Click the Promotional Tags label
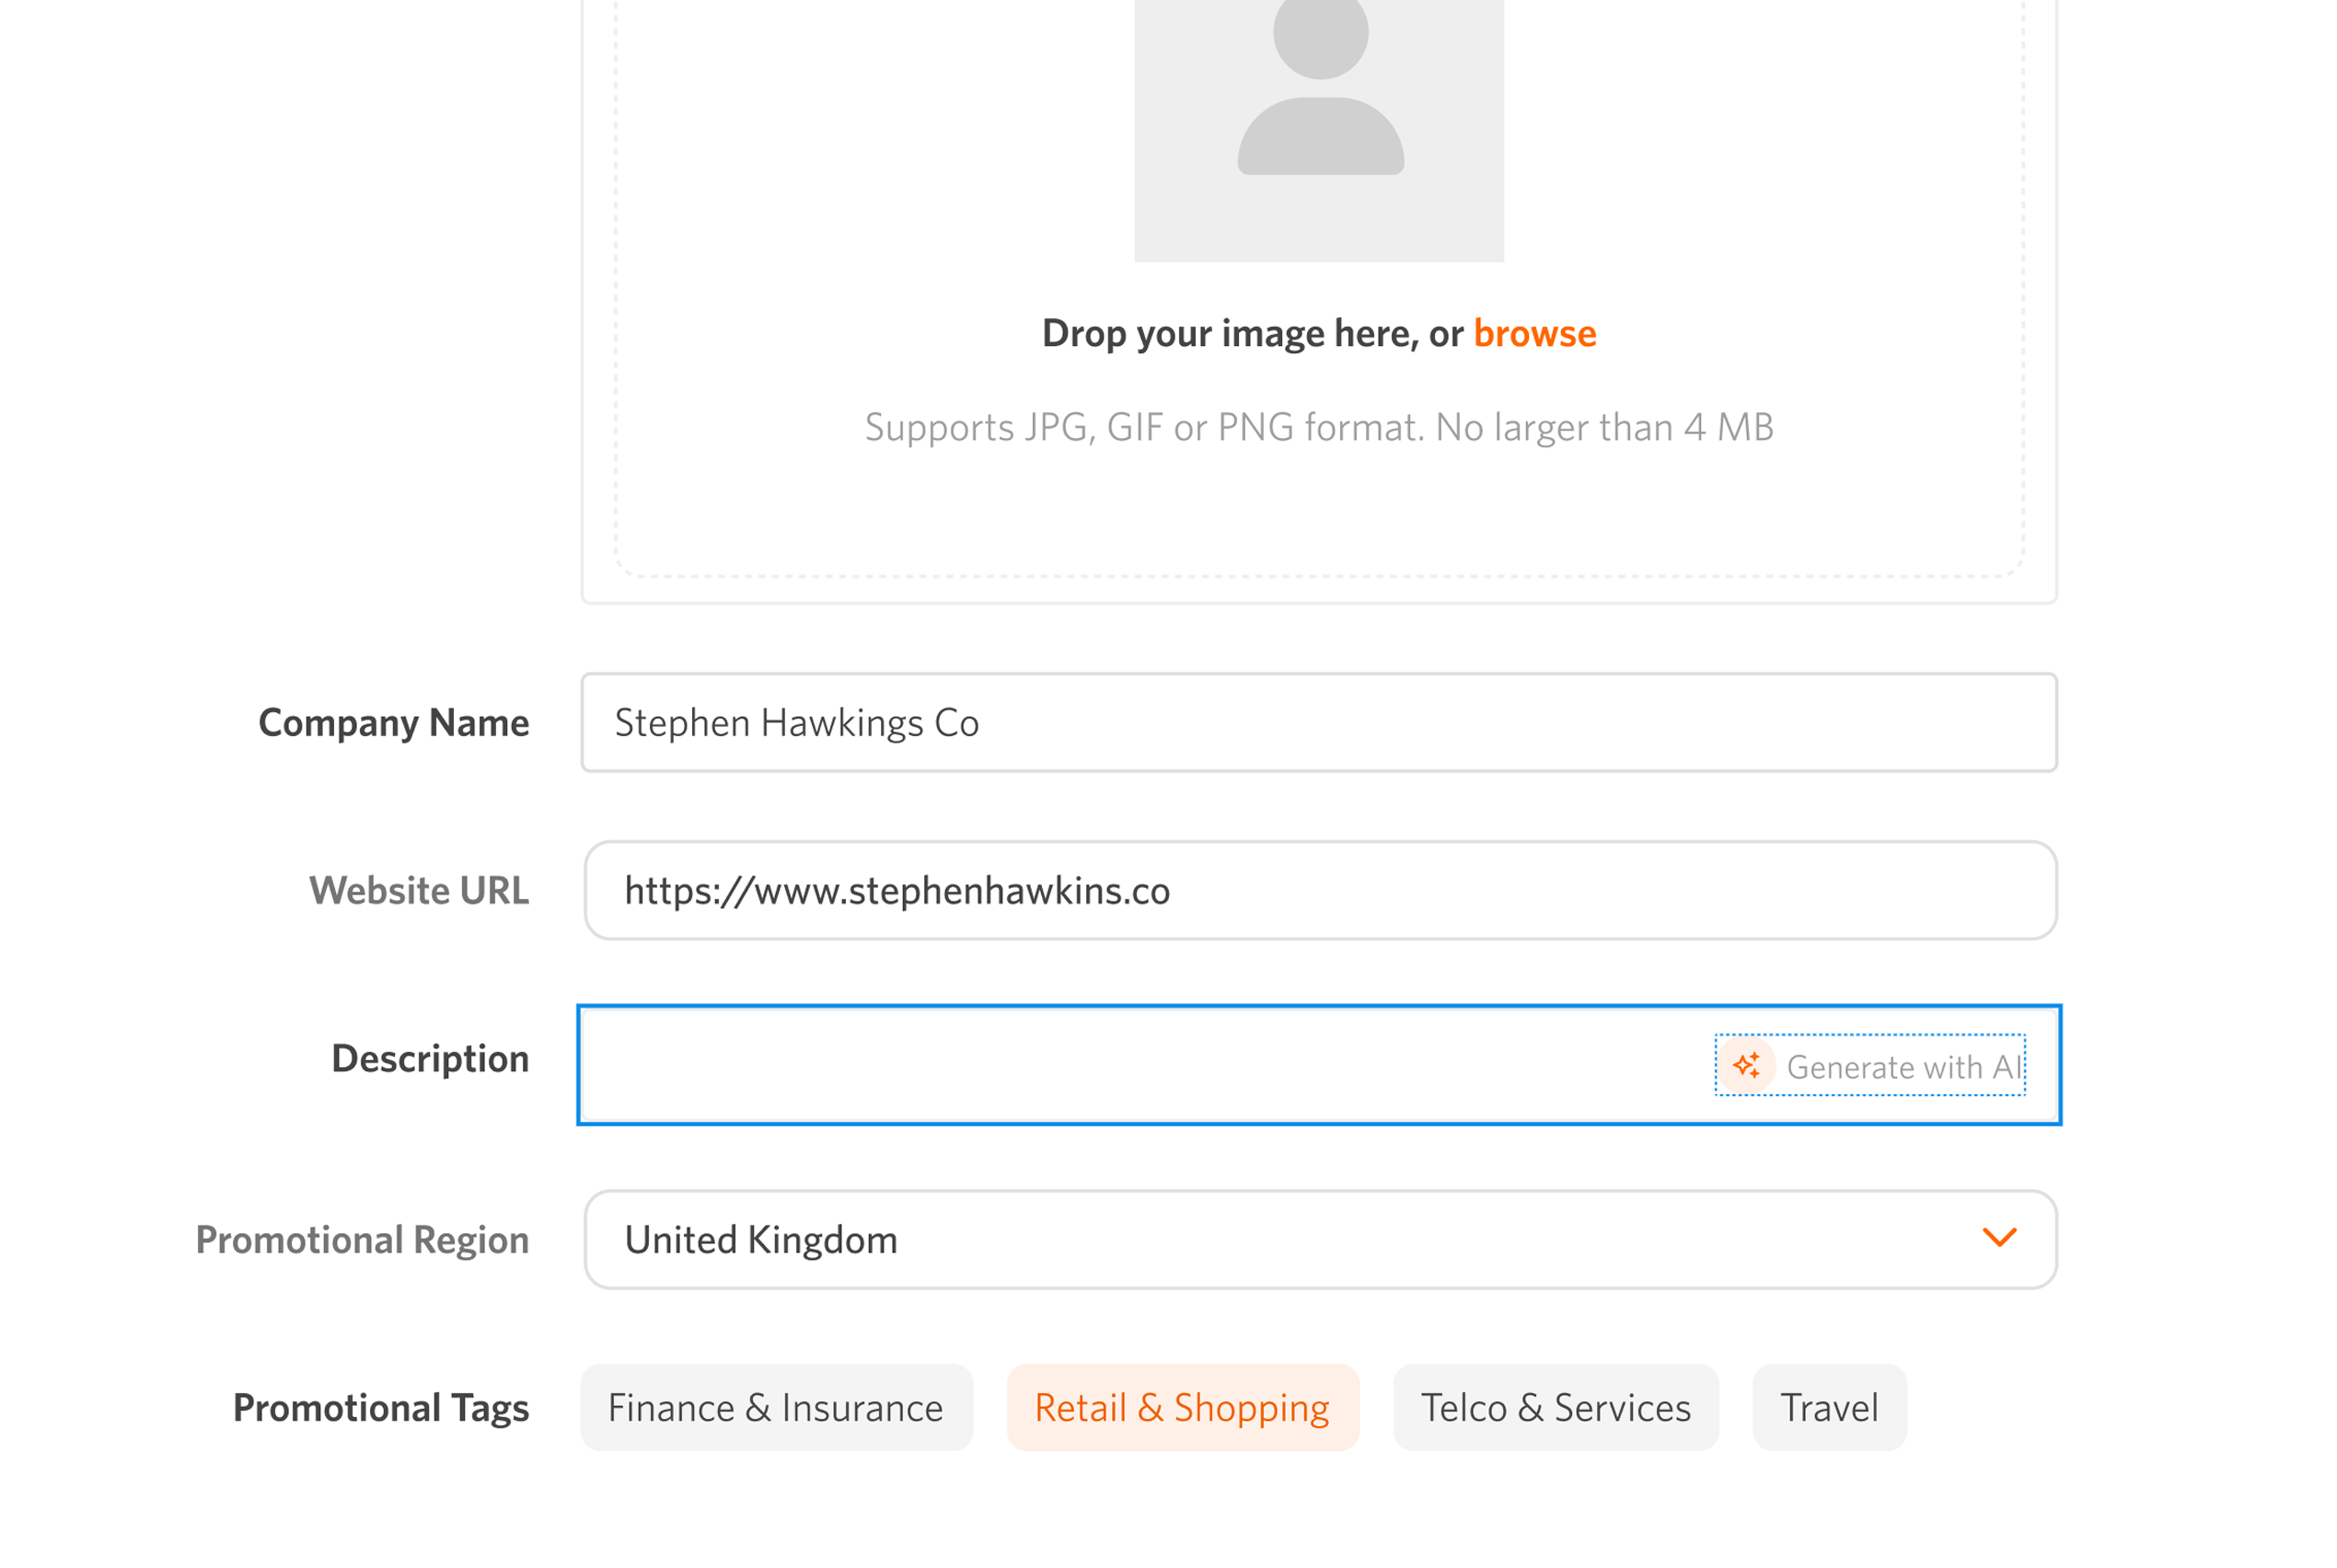2337x1568 pixels. [x=380, y=1408]
